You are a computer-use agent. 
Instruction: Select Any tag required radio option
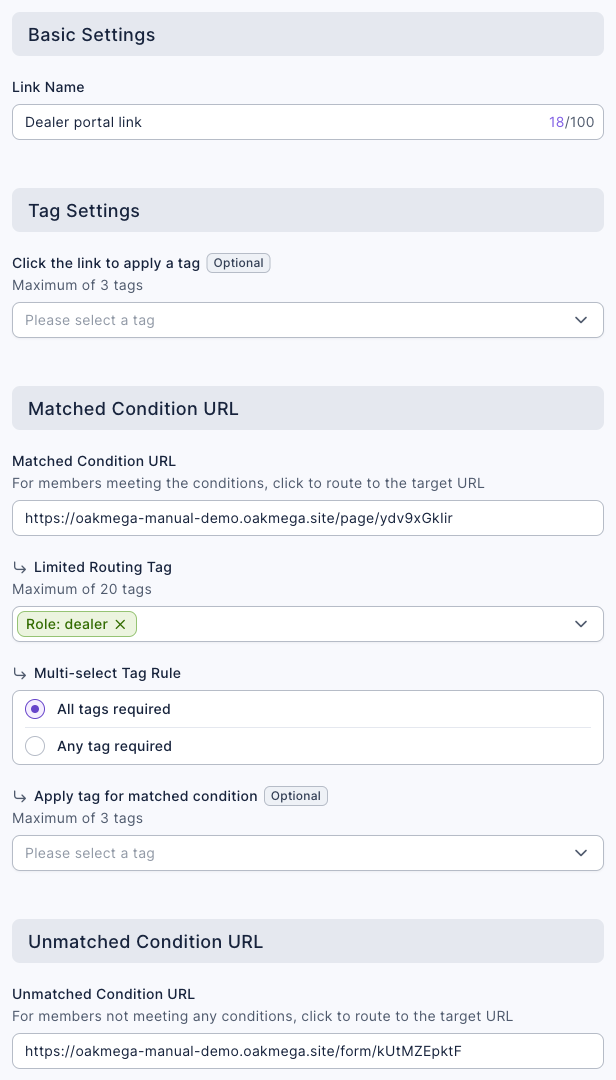(35, 746)
